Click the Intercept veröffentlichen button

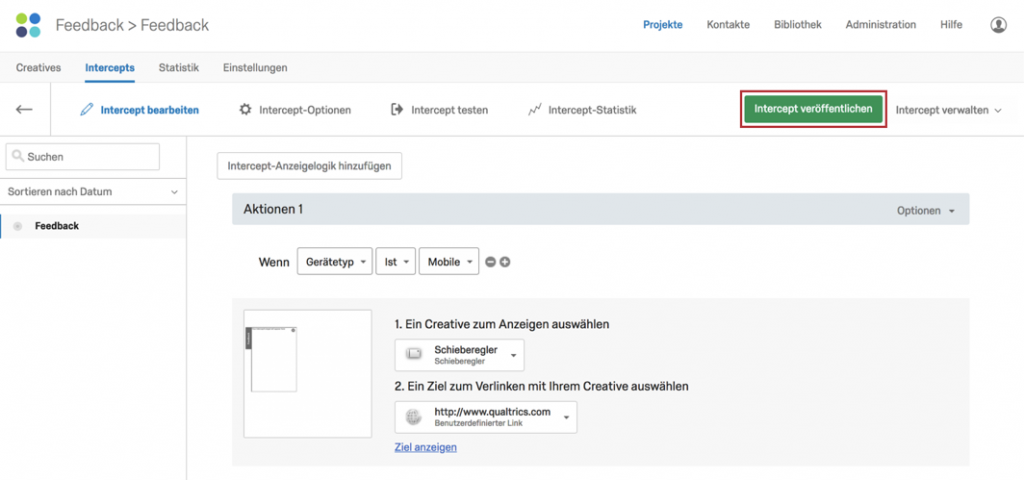pyautogui.click(x=813, y=109)
